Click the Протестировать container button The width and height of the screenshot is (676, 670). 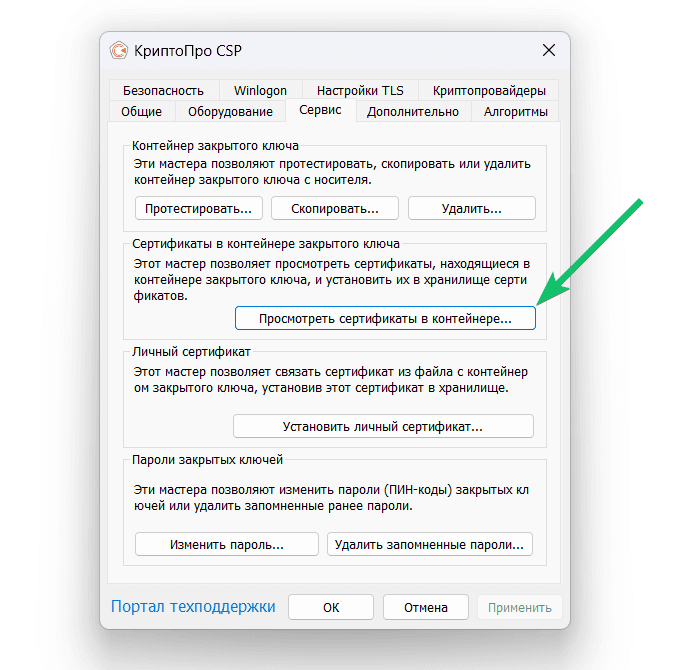click(x=199, y=209)
